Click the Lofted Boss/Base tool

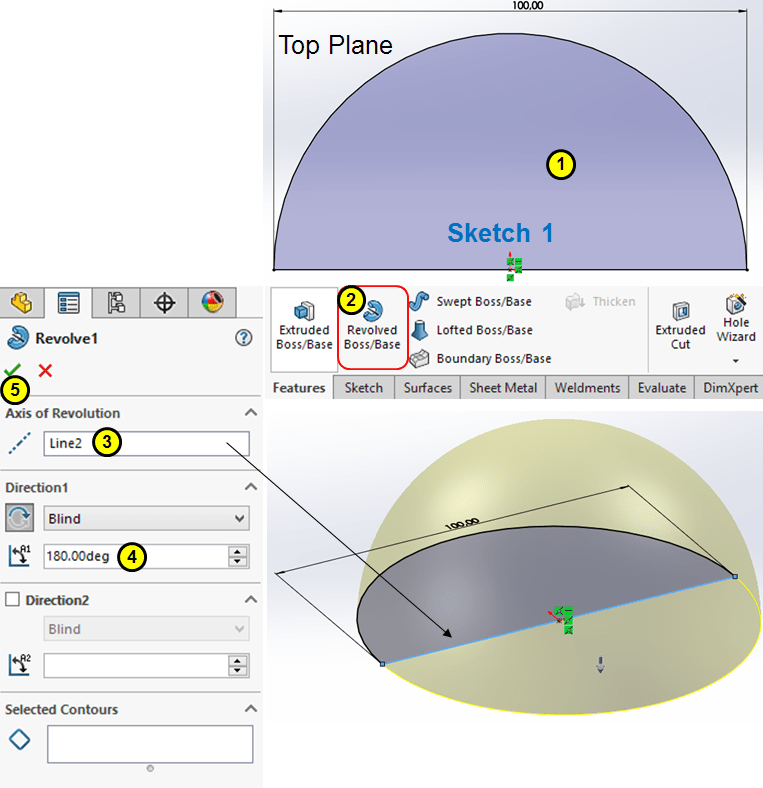pyautogui.click(x=472, y=330)
